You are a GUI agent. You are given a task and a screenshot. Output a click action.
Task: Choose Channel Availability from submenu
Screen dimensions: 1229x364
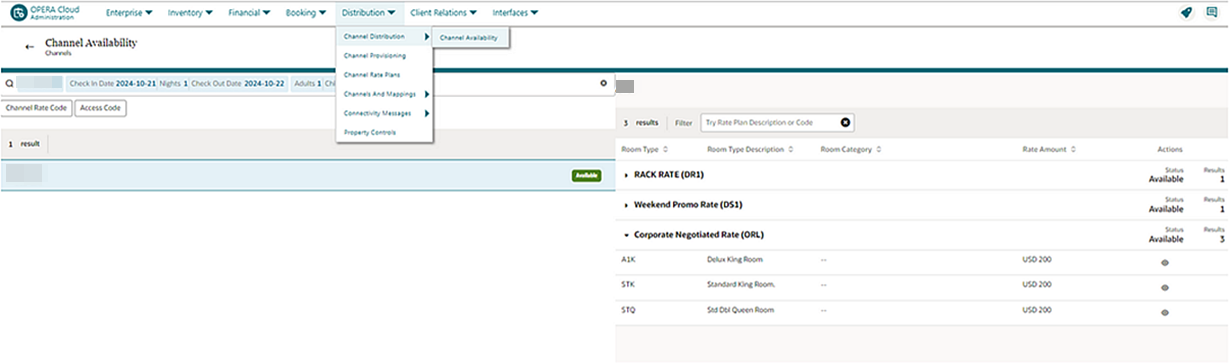click(468, 37)
